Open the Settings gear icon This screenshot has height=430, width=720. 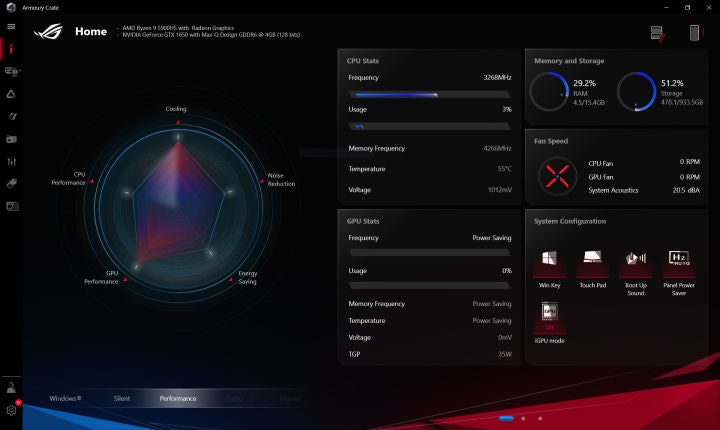11,410
